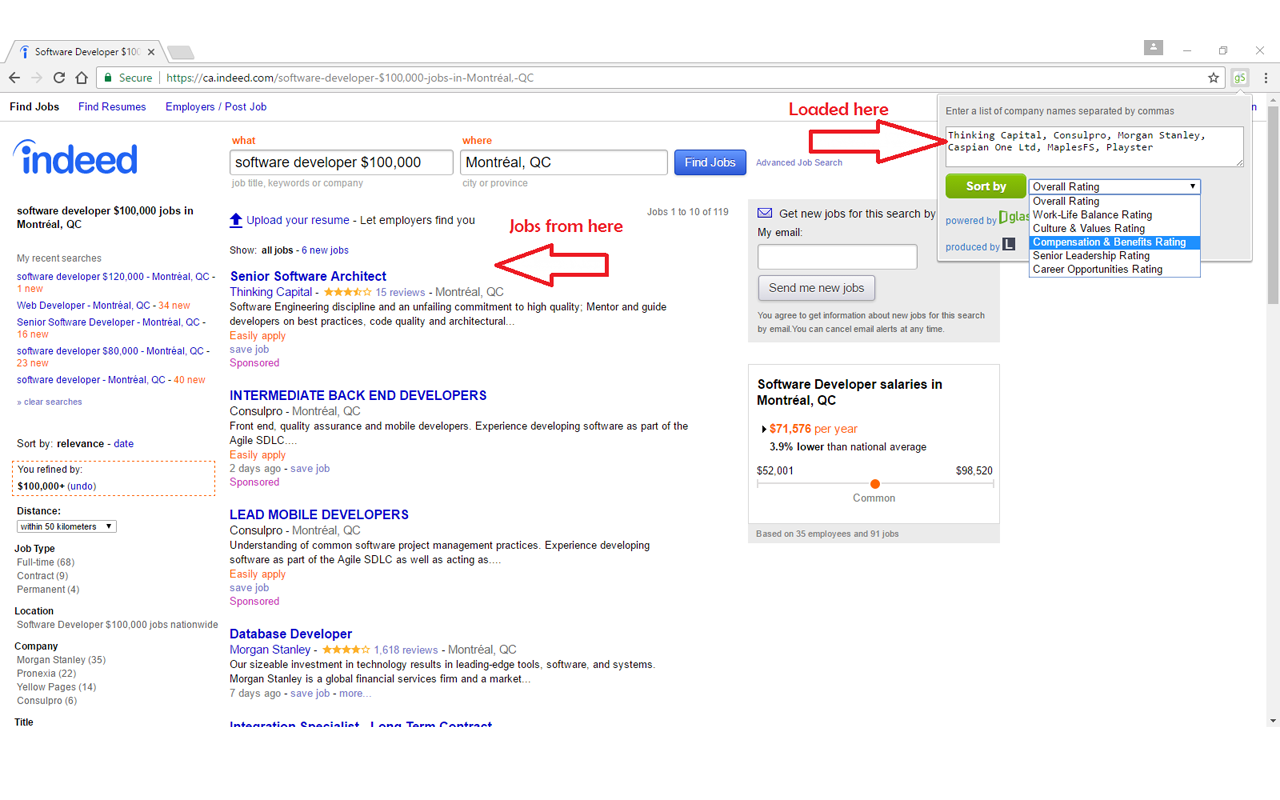Show 6 new jobs filter link
1280x800 pixels.
[x=325, y=250]
